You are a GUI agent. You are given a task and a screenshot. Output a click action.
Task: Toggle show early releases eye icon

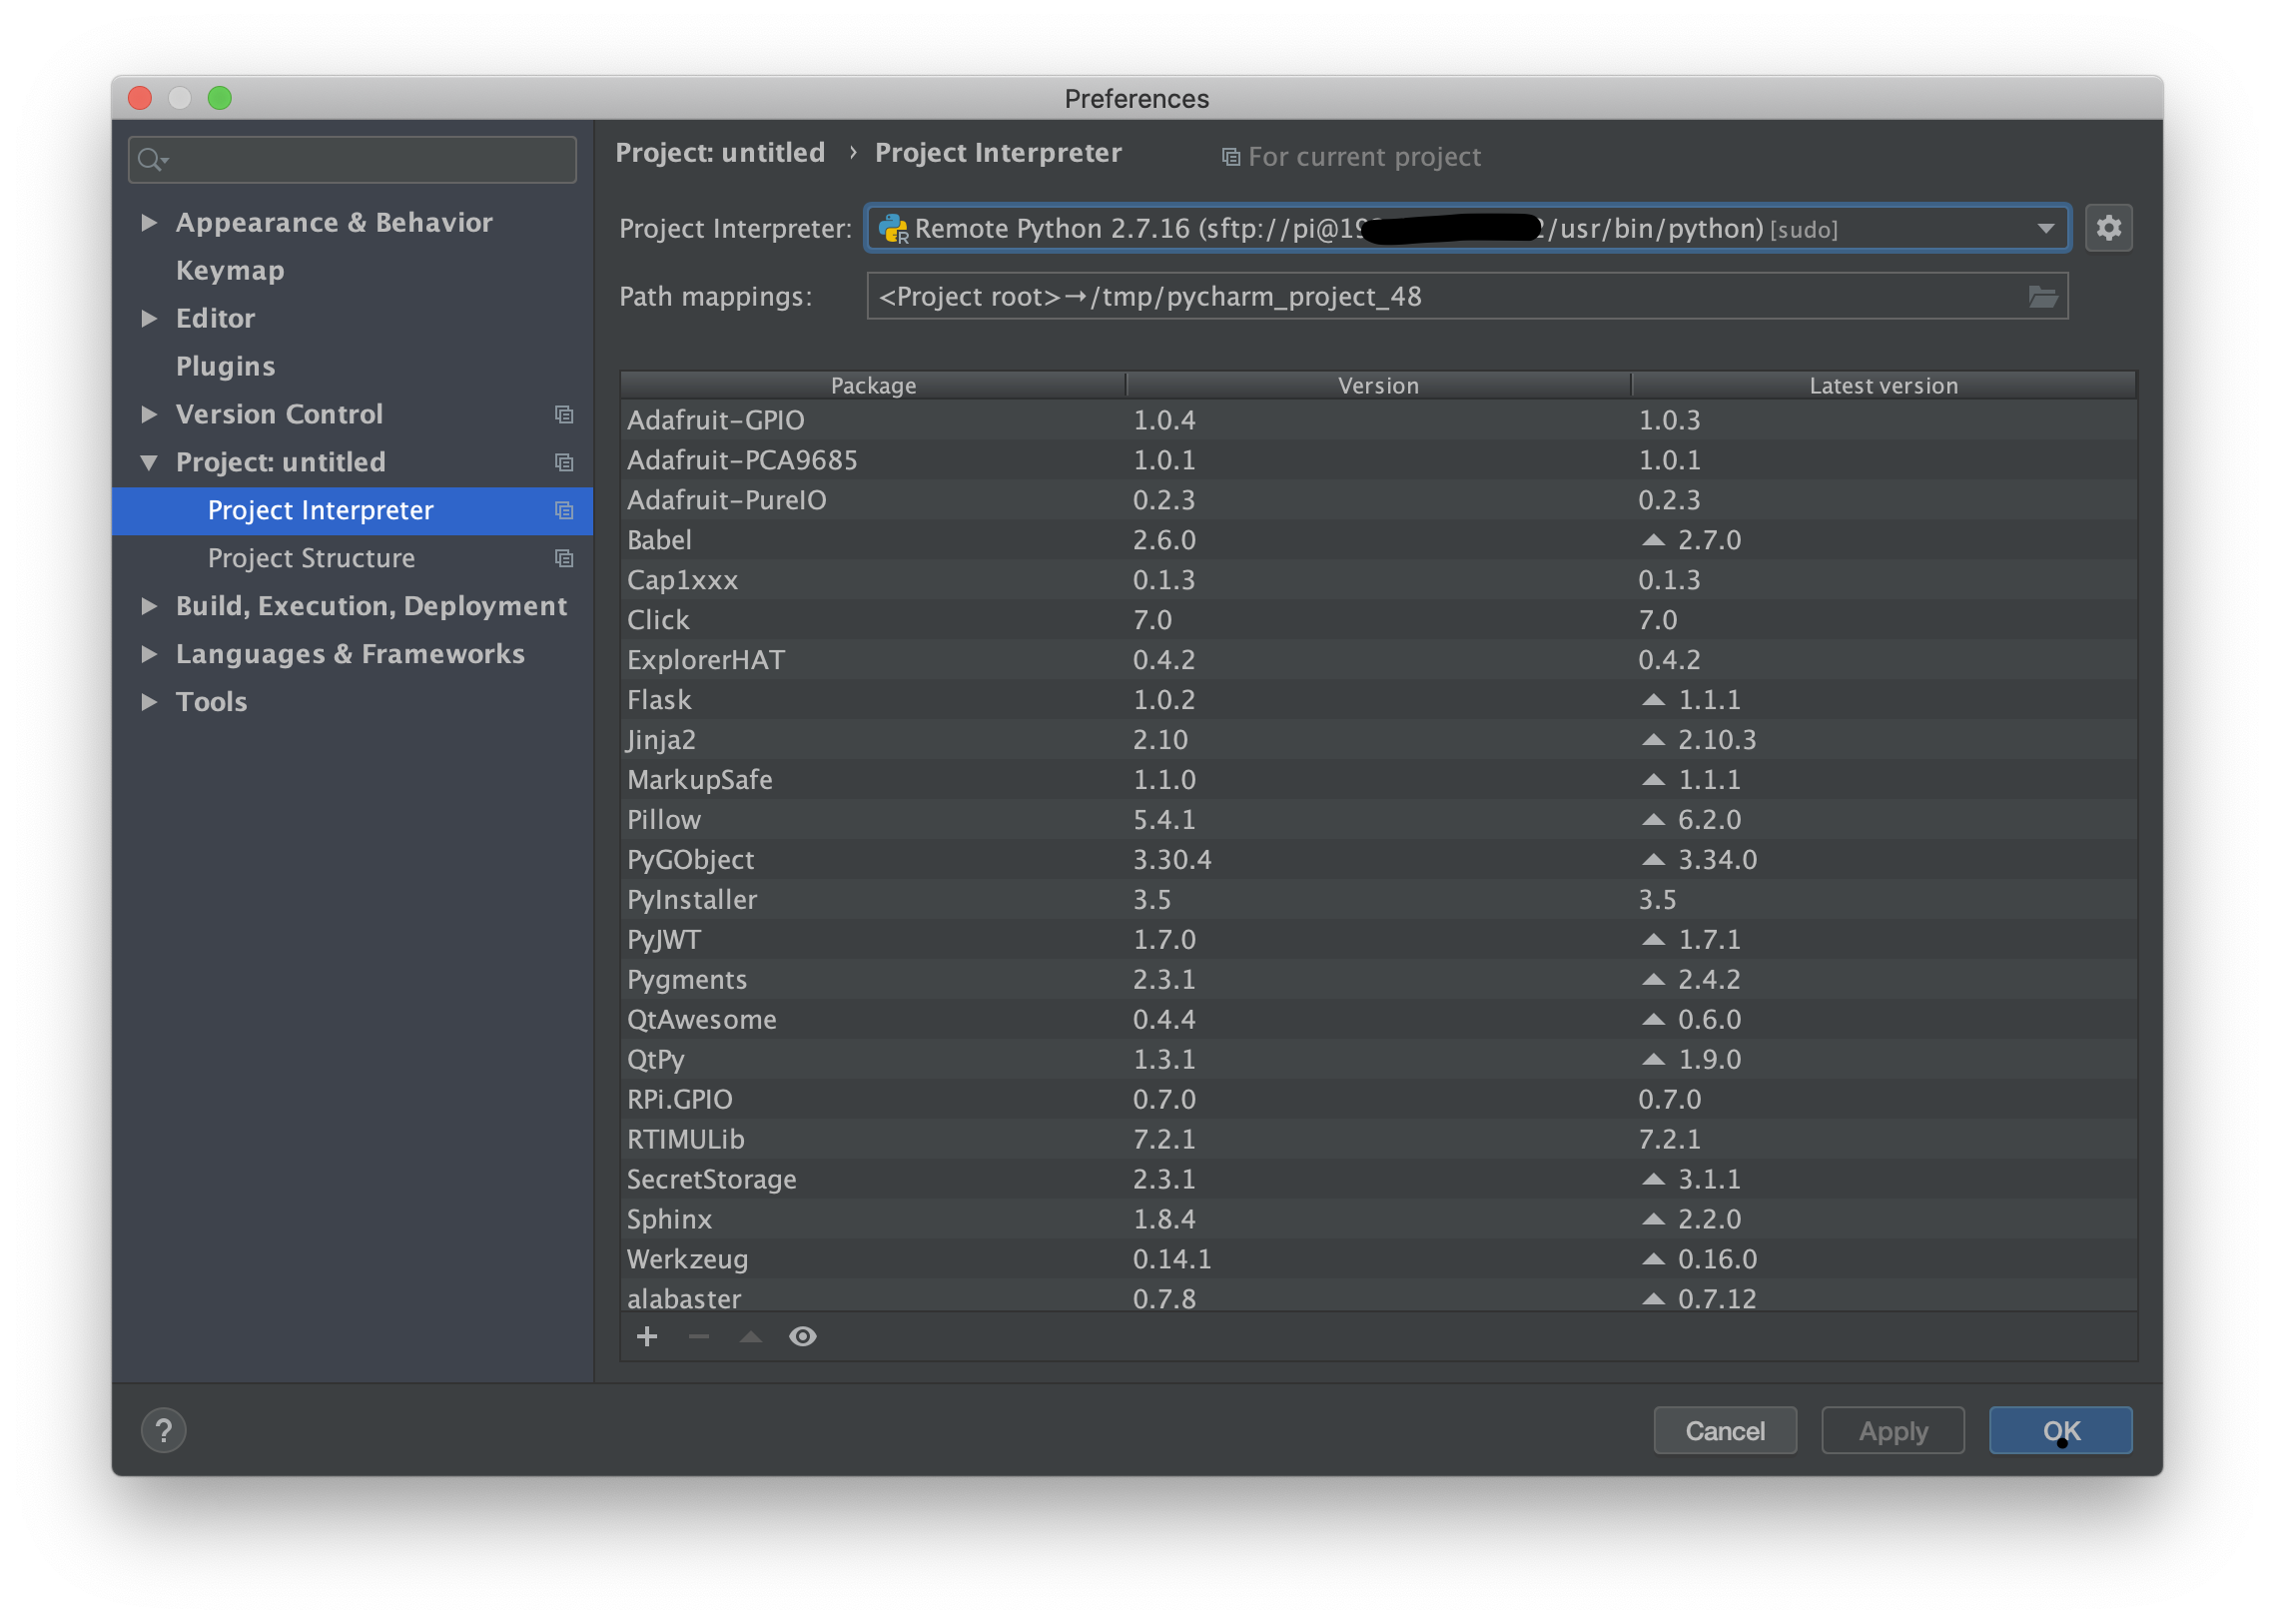point(802,1336)
